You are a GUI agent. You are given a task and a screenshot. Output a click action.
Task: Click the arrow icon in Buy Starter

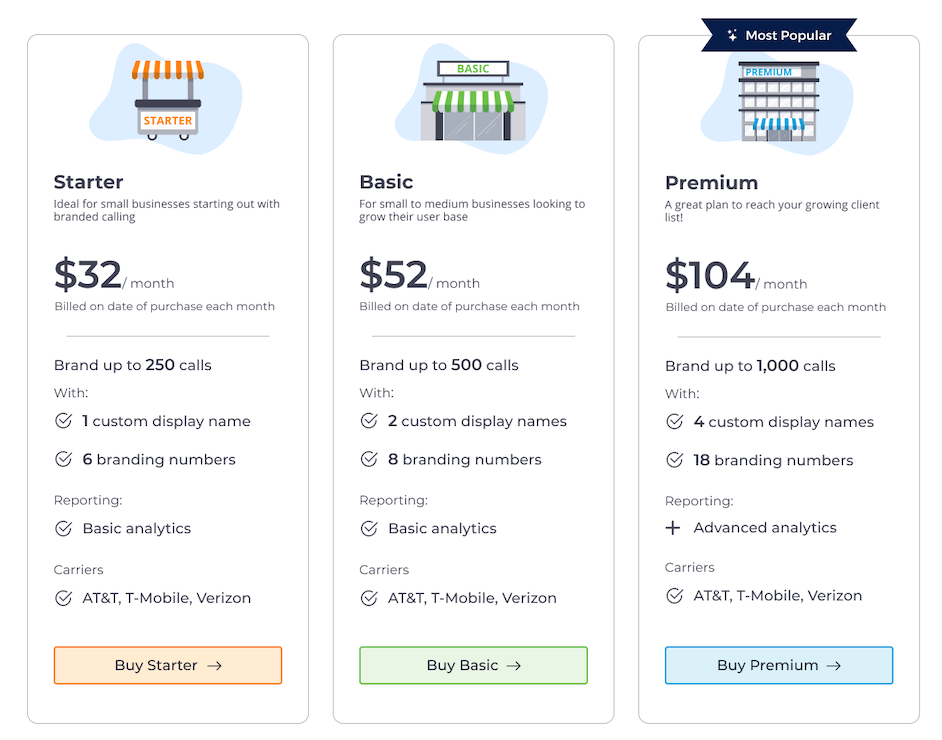pos(214,666)
